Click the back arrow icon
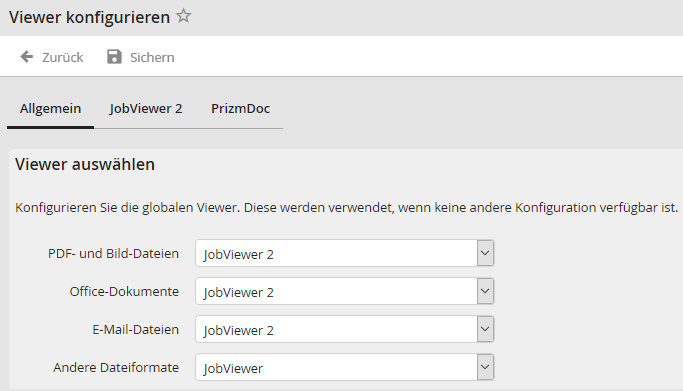Screen dimensions: 683x391 coord(27,57)
